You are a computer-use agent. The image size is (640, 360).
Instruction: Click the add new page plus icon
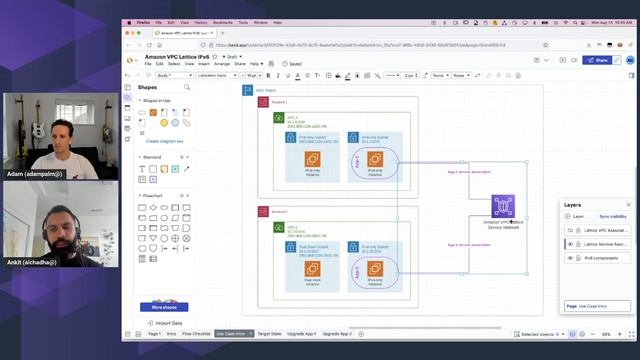(x=361, y=334)
